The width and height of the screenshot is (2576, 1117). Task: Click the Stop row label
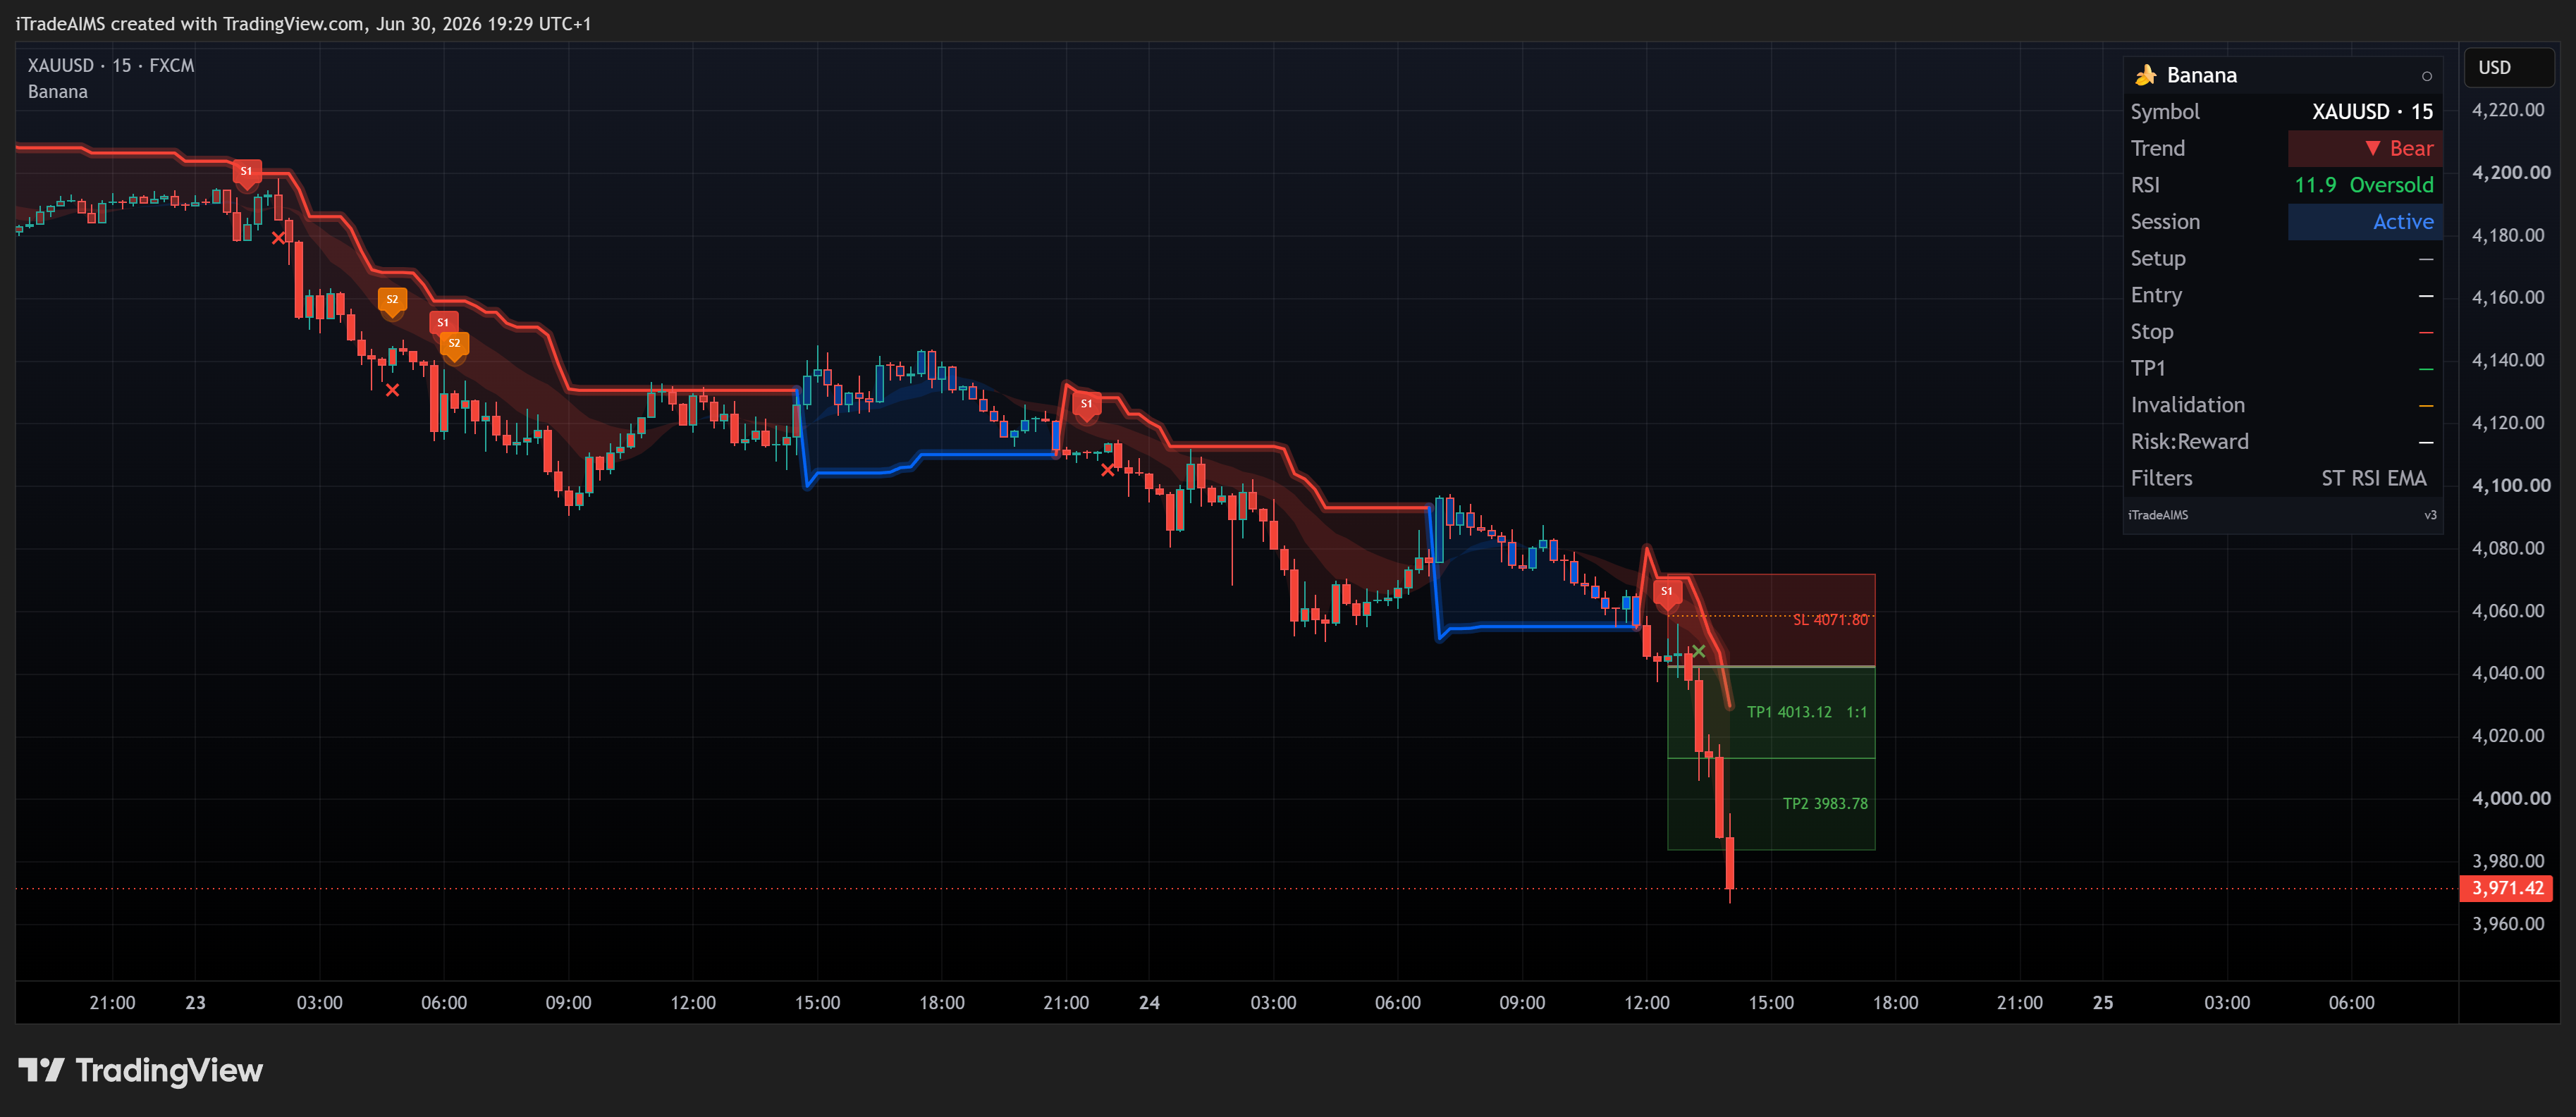[2151, 332]
